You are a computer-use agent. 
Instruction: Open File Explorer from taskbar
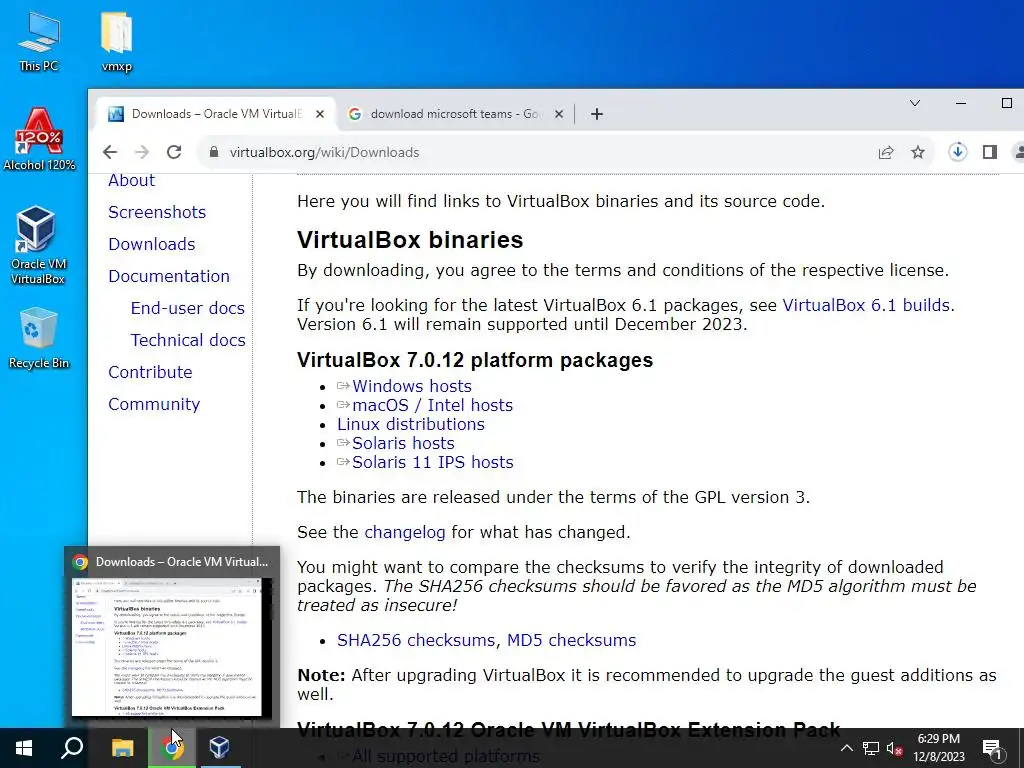pyautogui.click(x=122, y=748)
